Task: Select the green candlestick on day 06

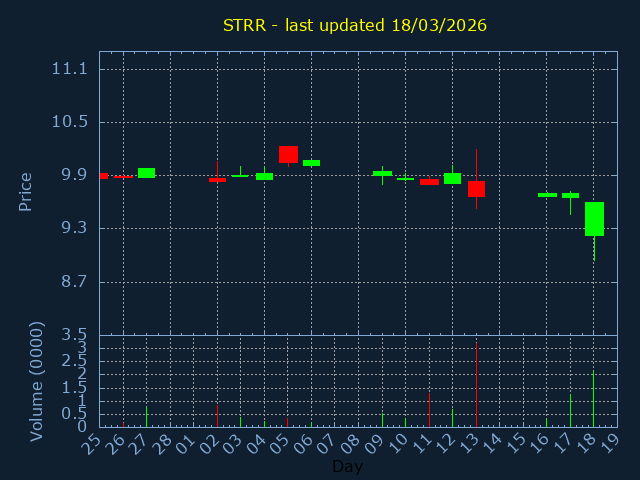Action: pos(311,162)
